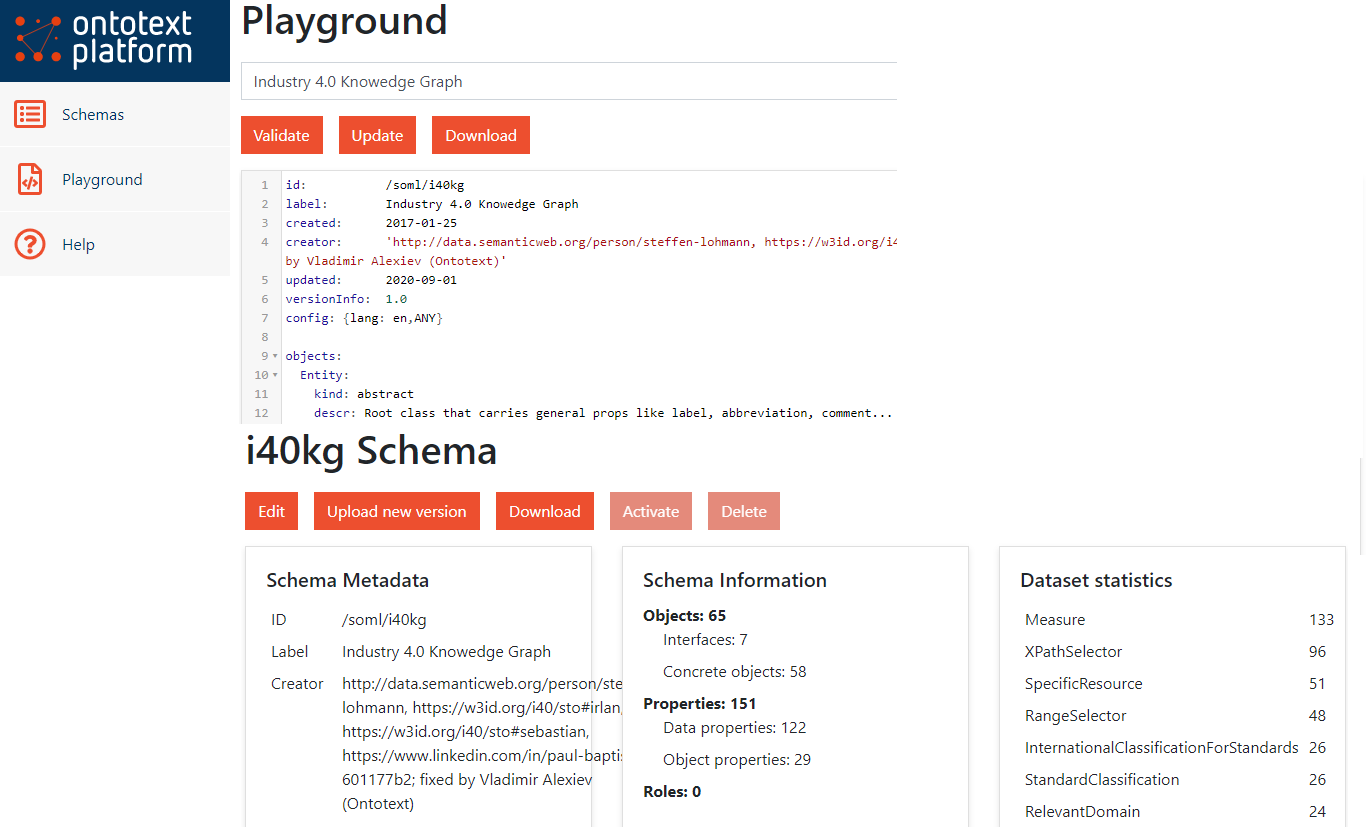Click the Playground code file icon
Viewport: 1366px width, 827px height.
tap(30, 180)
